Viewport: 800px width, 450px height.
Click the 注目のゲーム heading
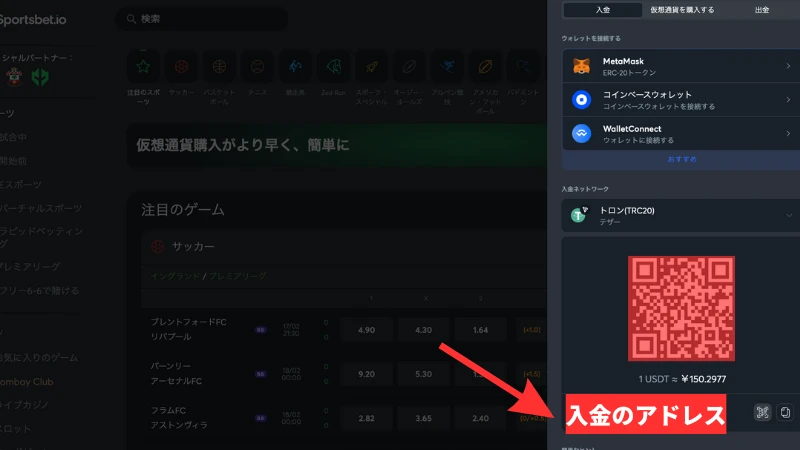pos(183,210)
